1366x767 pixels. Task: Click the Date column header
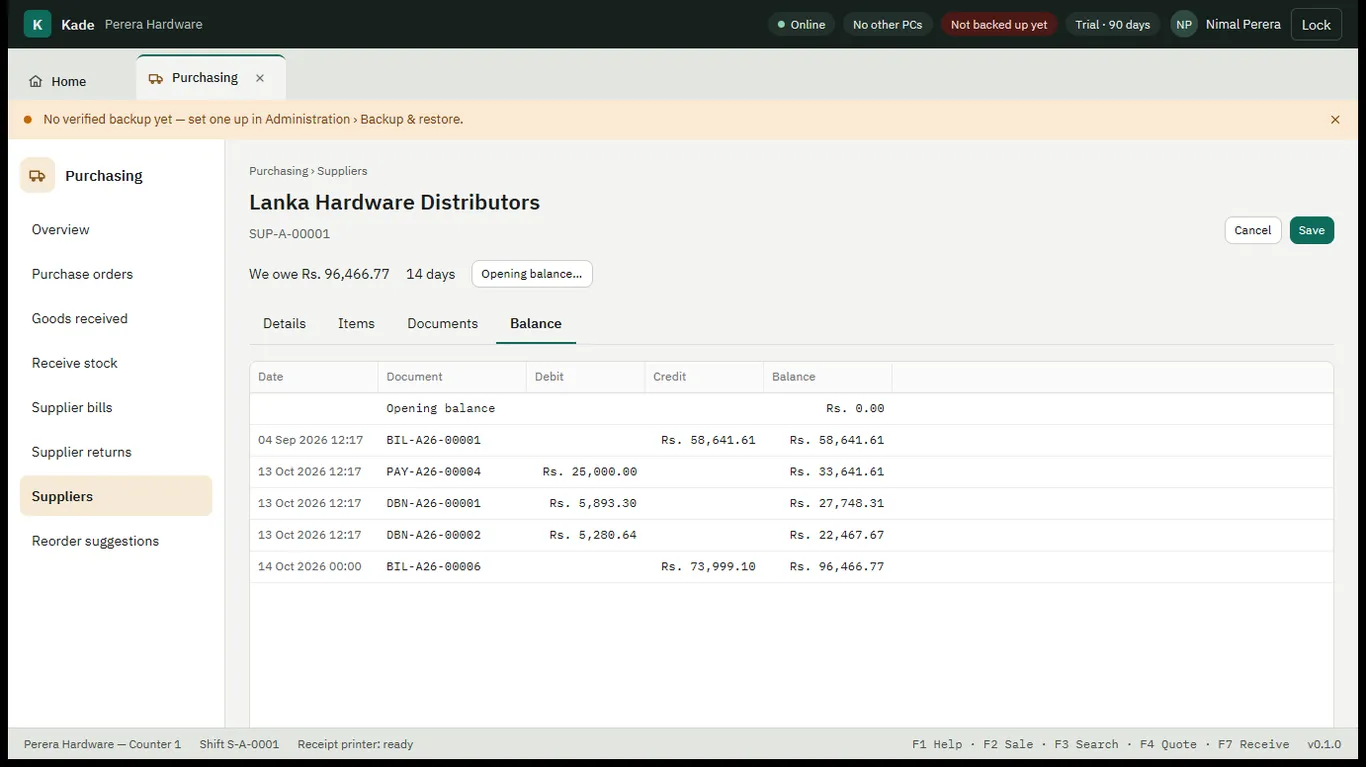(314, 377)
